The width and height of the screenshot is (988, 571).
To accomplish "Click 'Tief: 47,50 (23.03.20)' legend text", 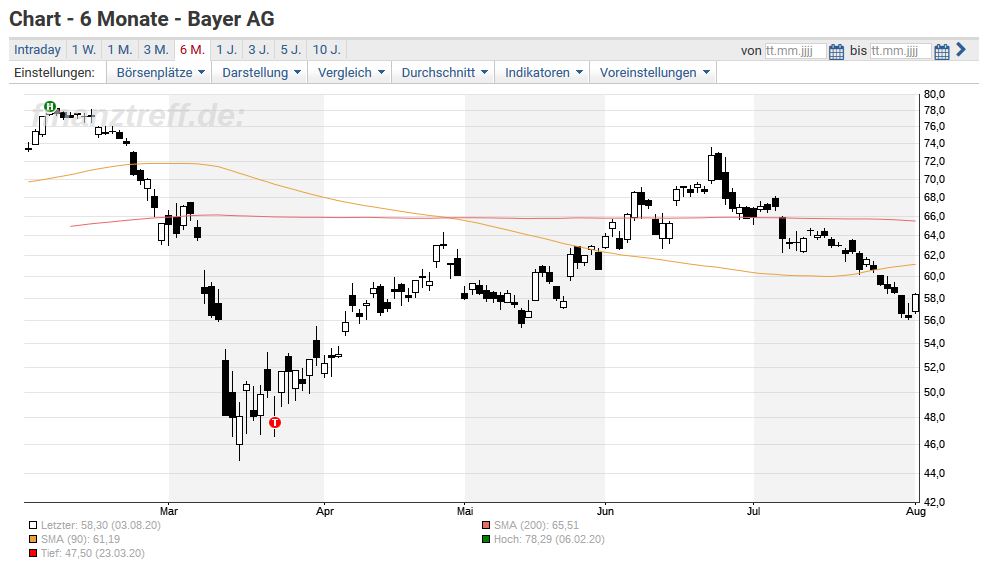I will point(93,553).
